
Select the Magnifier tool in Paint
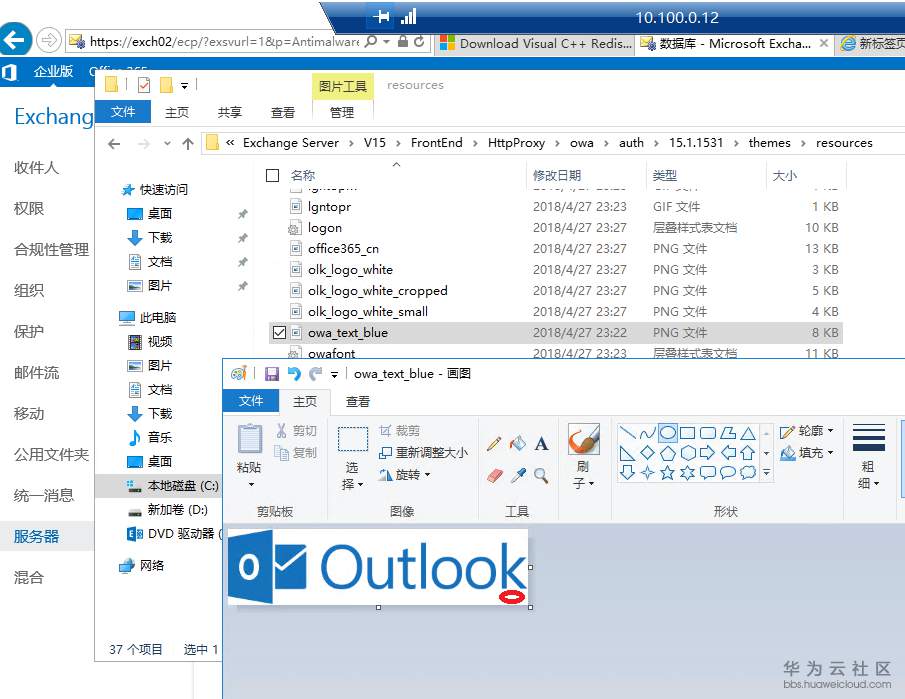click(541, 475)
